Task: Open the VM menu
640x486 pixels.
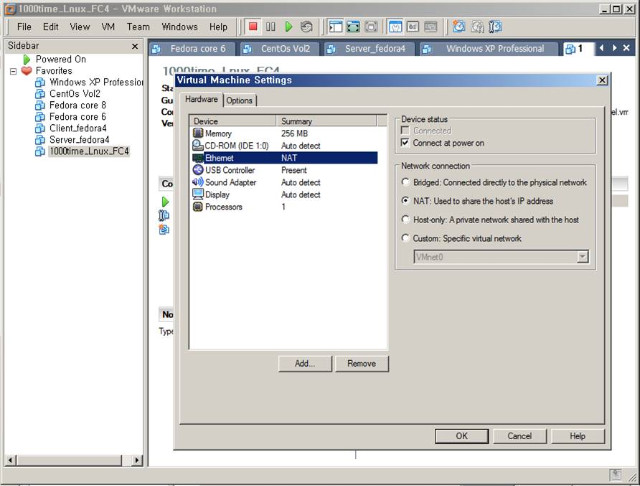Action: [108, 27]
